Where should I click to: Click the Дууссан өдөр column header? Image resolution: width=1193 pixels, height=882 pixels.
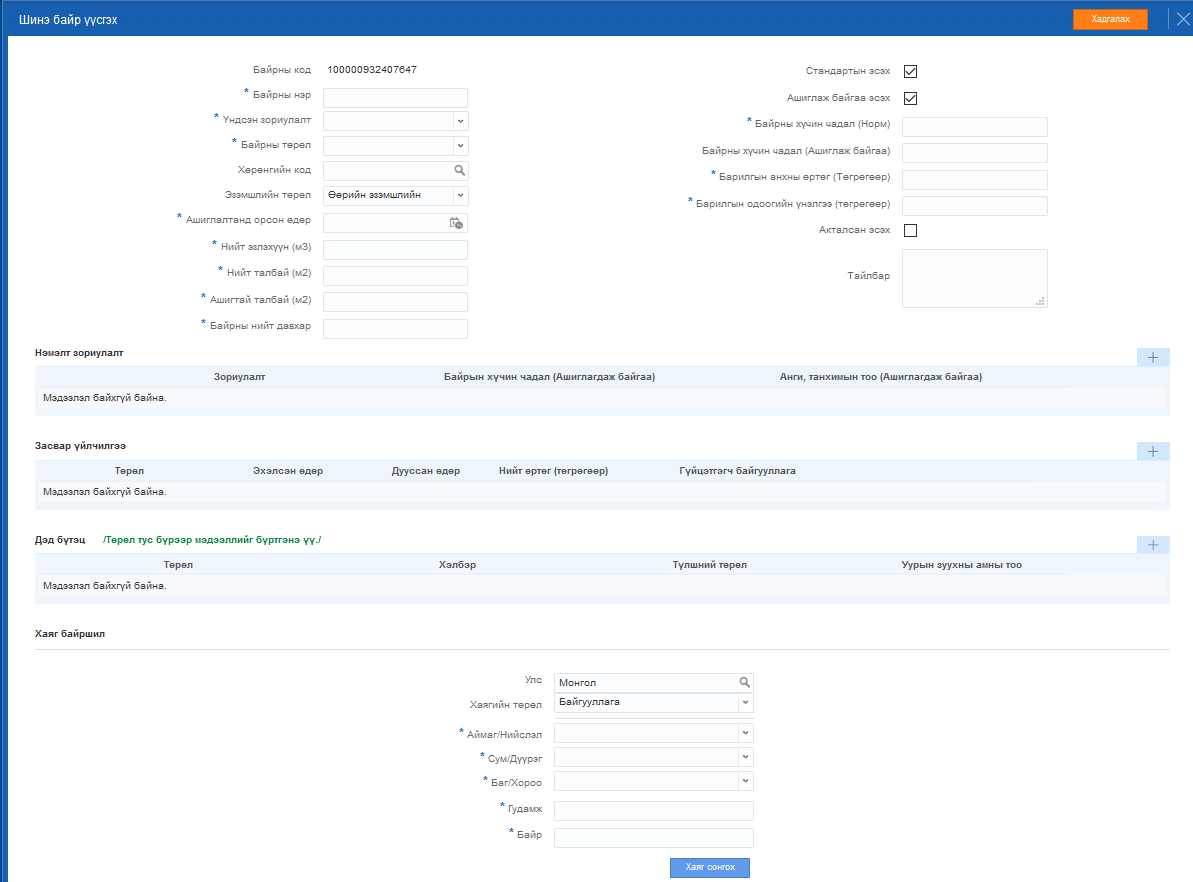(x=426, y=471)
